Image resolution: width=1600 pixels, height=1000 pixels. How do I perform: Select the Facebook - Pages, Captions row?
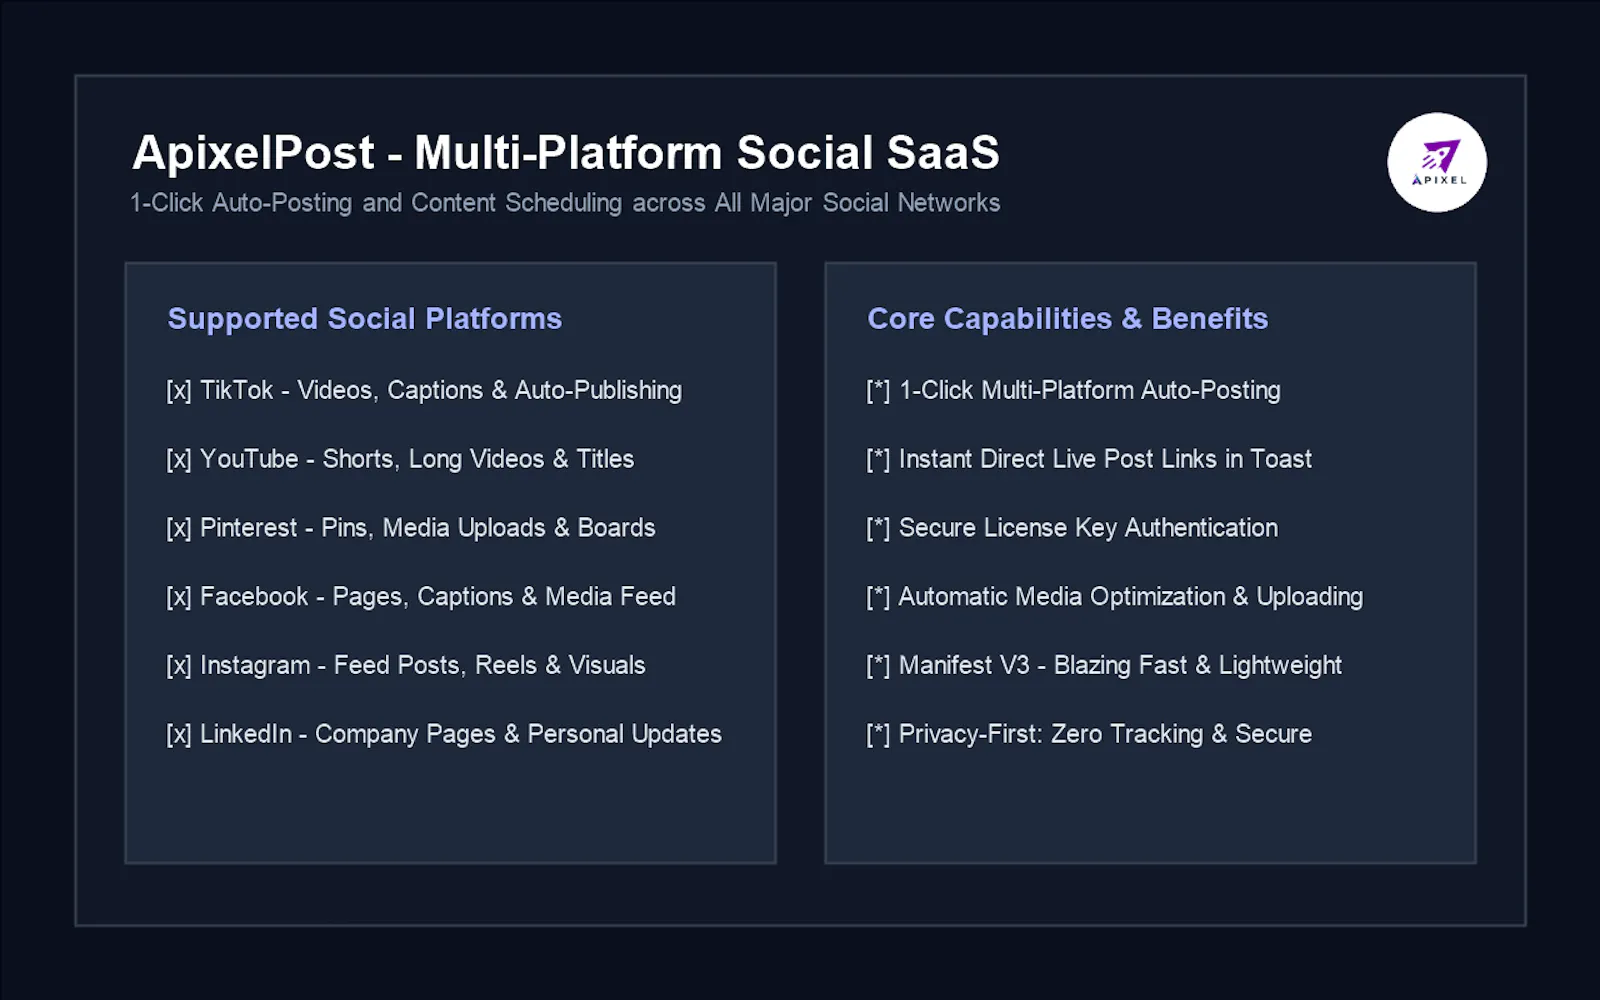click(x=421, y=597)
